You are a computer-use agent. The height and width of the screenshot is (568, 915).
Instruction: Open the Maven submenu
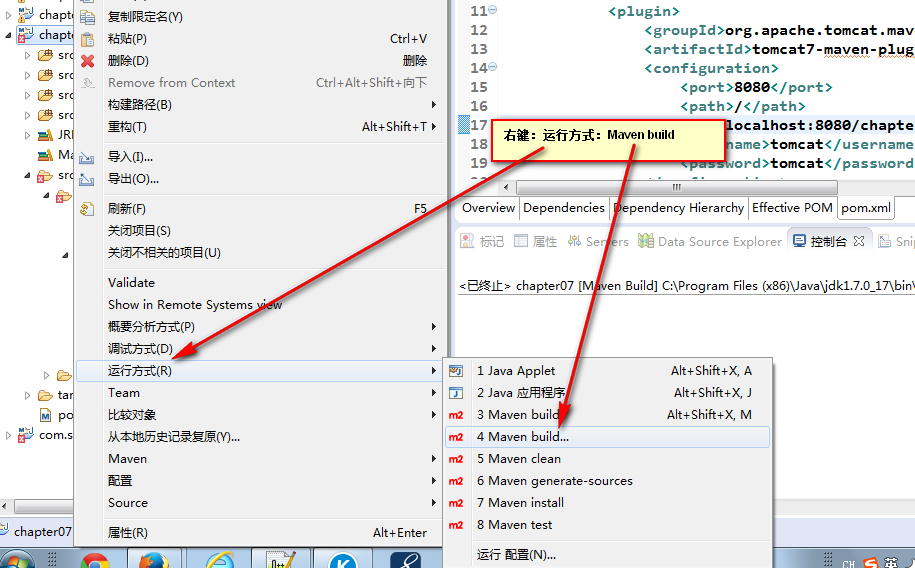point(260,459)
